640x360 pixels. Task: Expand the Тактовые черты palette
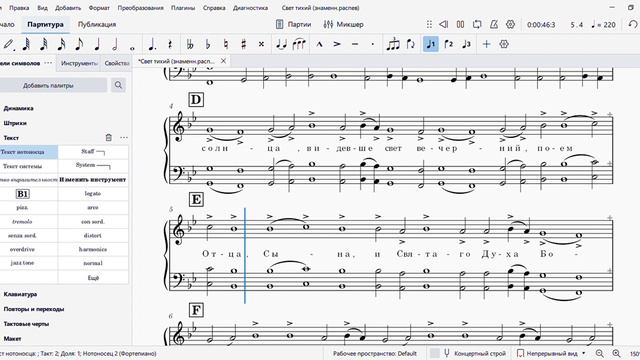tap(26, 324)
